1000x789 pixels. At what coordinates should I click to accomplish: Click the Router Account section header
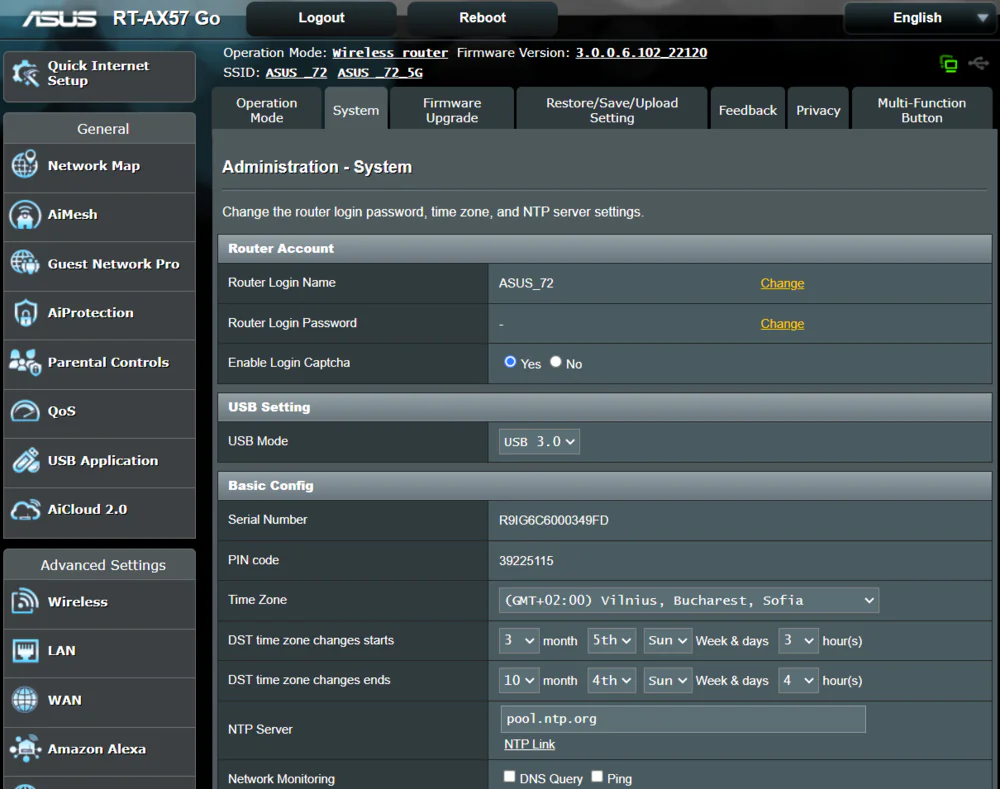pyautogui.click(x=605, y=249)
